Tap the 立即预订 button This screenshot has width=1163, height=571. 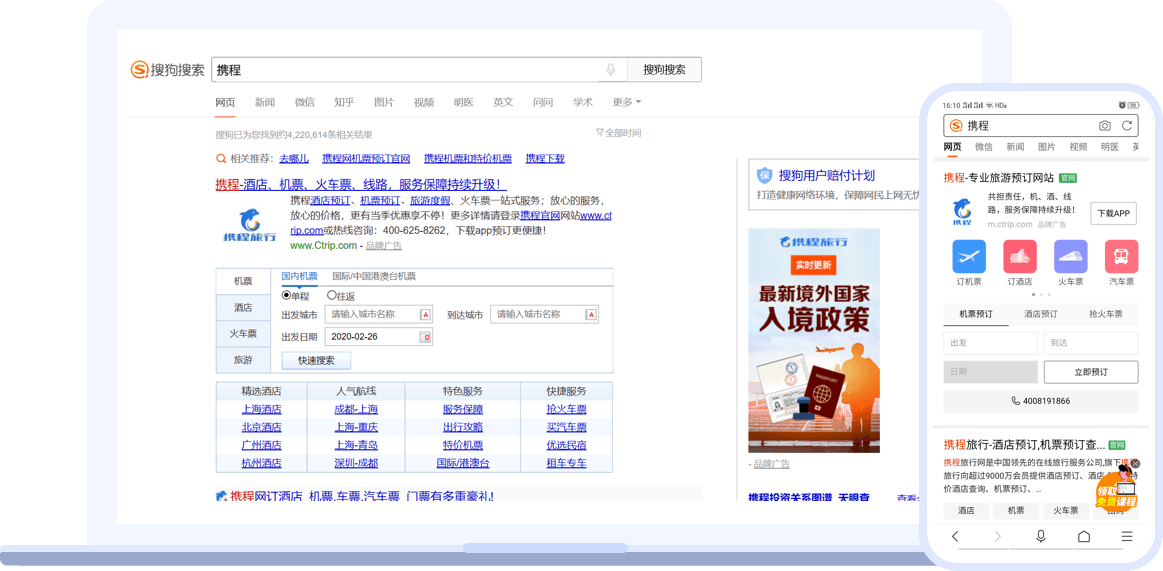click(x=1090, y=372)
